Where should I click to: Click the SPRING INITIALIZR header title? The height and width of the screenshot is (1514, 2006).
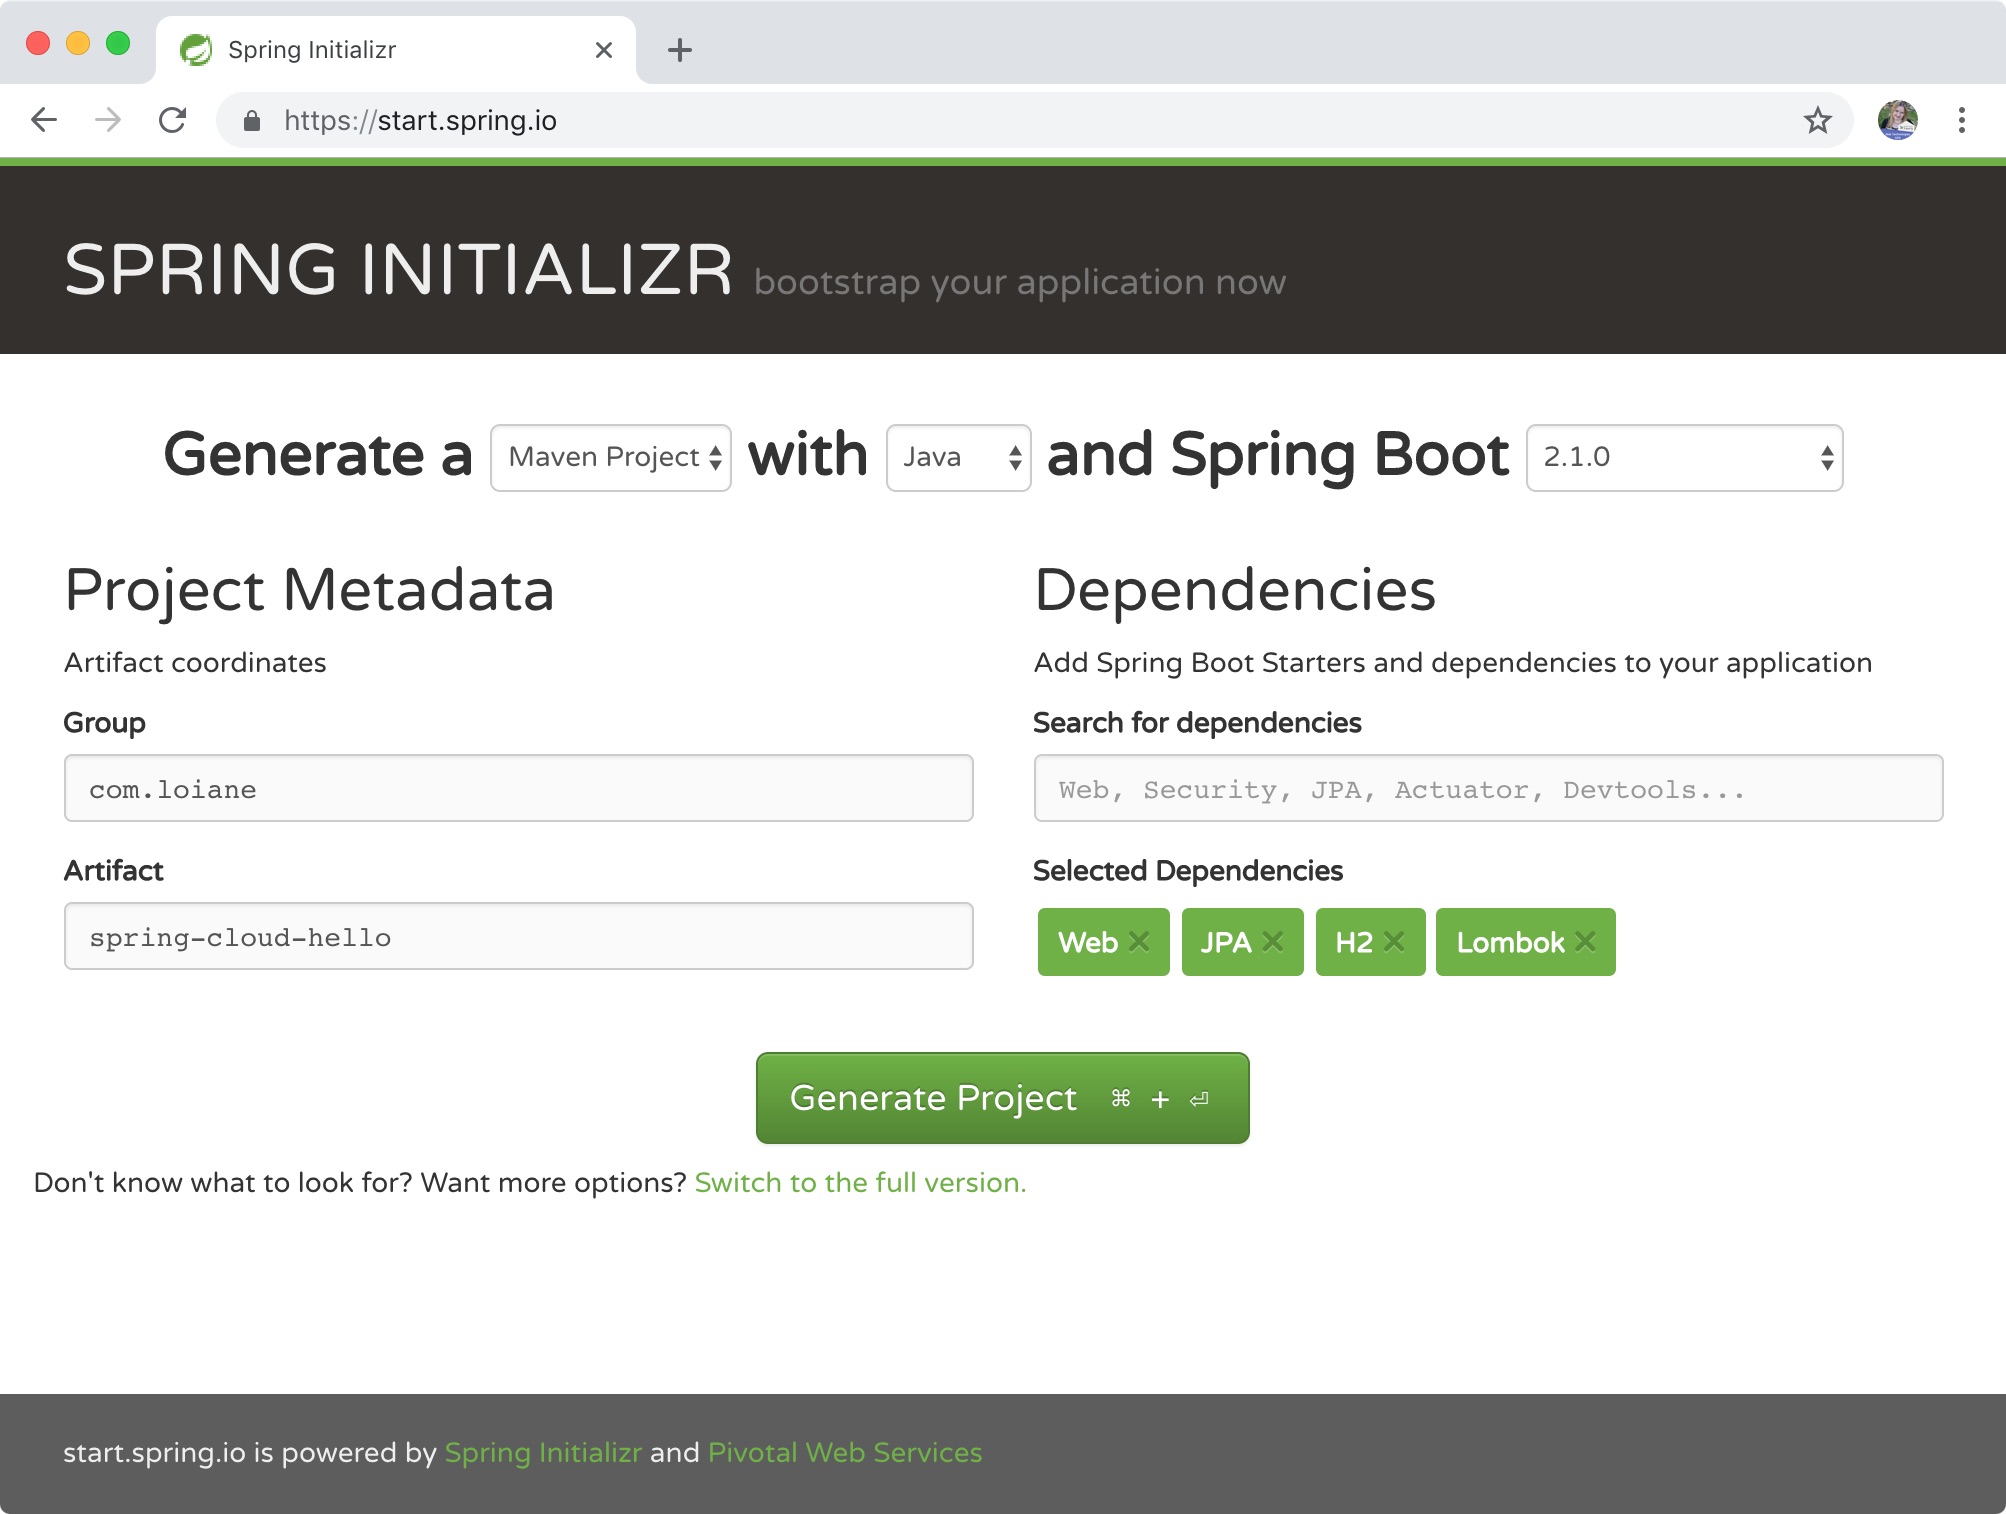[x=399, y=270]
